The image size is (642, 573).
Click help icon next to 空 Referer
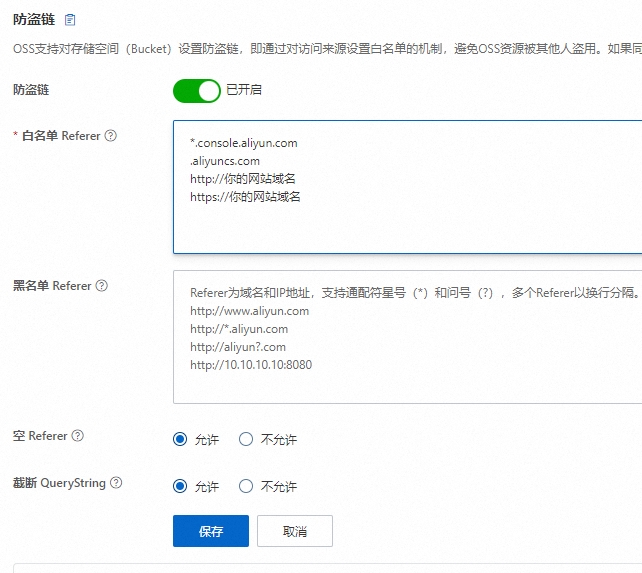(x=78, y=436)
